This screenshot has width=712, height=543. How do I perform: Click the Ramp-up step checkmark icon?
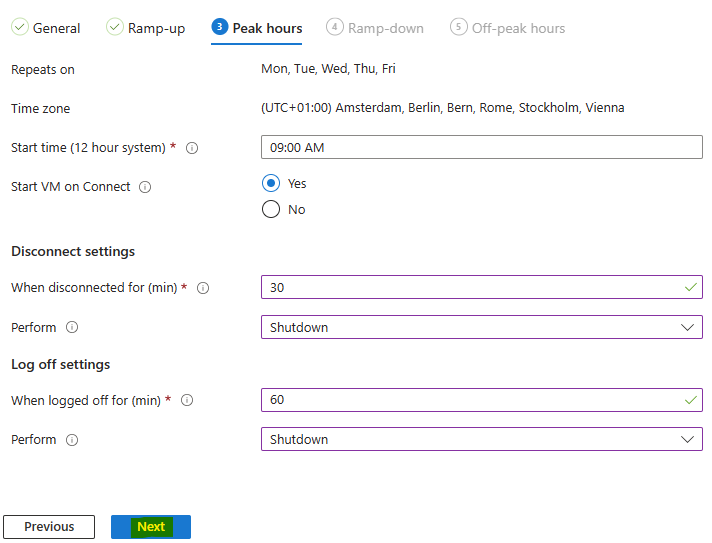[x=114, y=27]
